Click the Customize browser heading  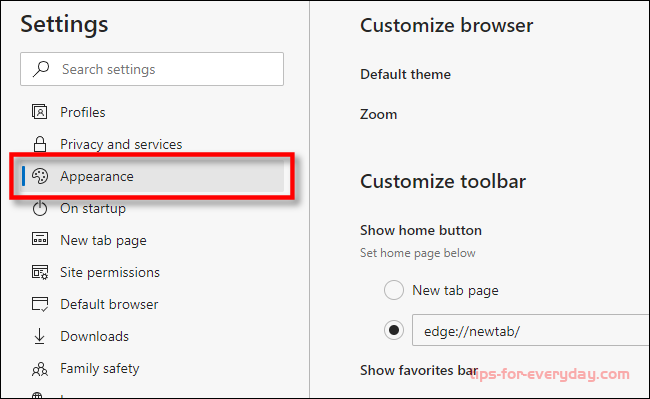pyautogui.click(x=446, y=26)
